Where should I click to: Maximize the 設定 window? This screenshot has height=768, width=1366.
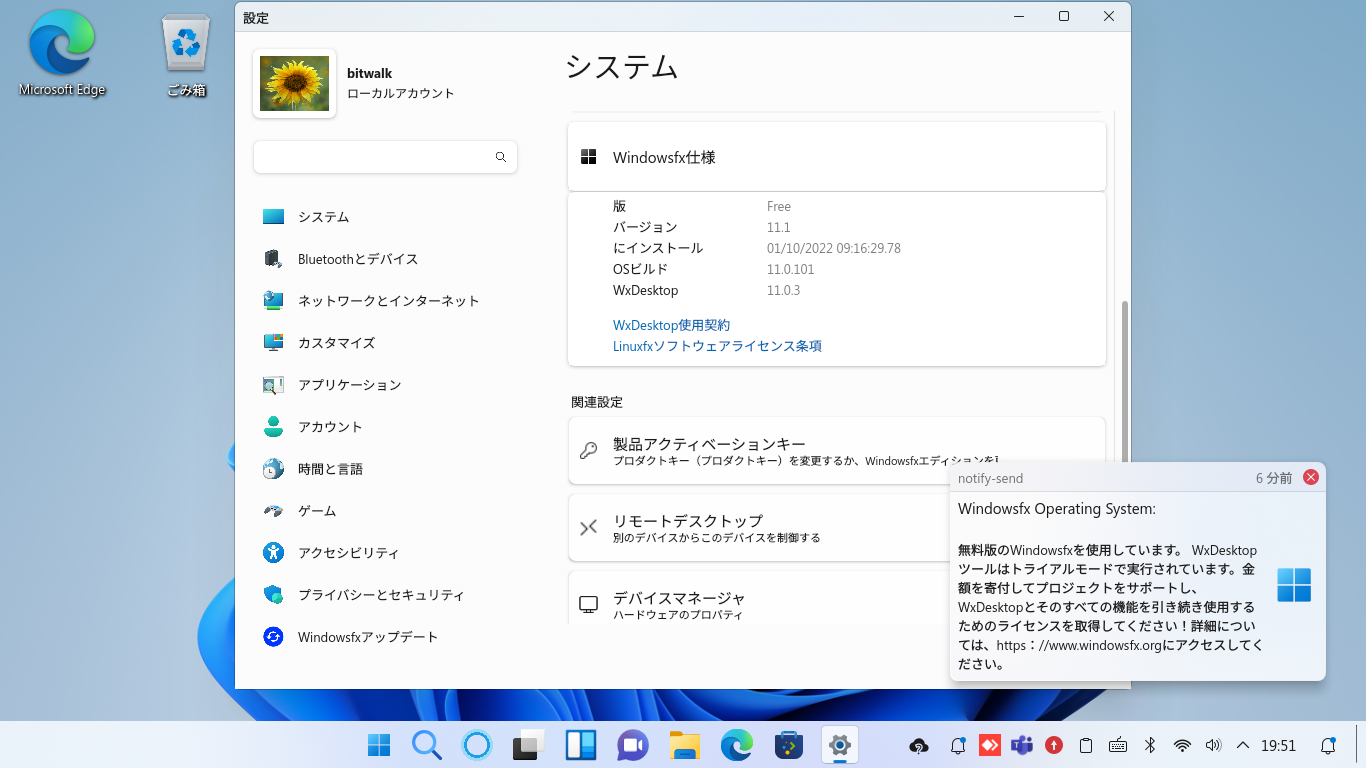[x=1064, y=16]
